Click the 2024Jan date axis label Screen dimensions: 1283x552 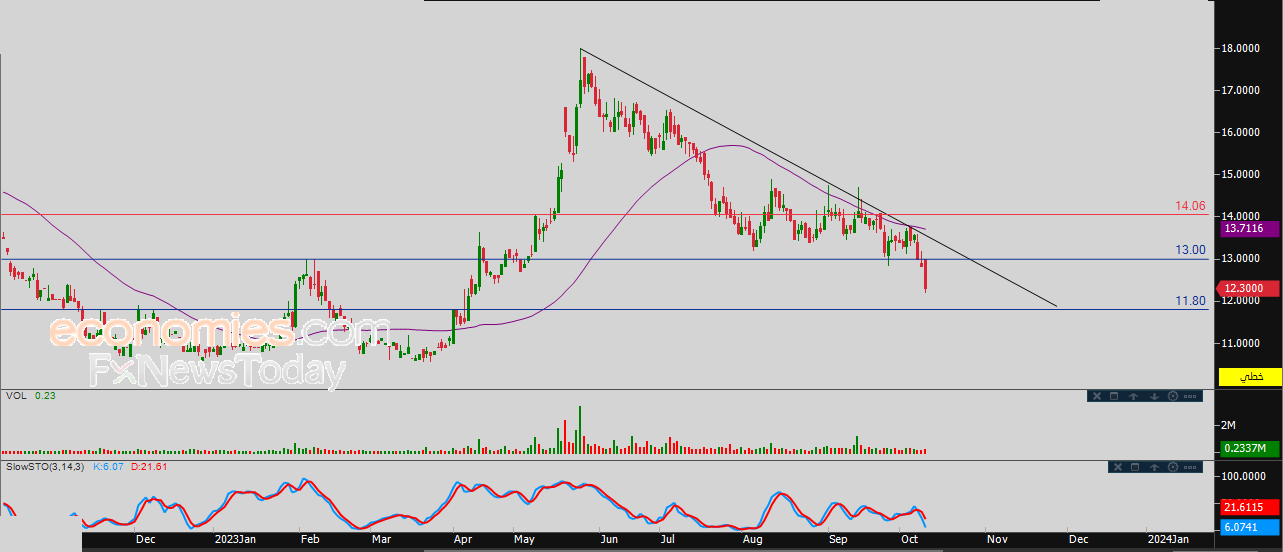1168,540
